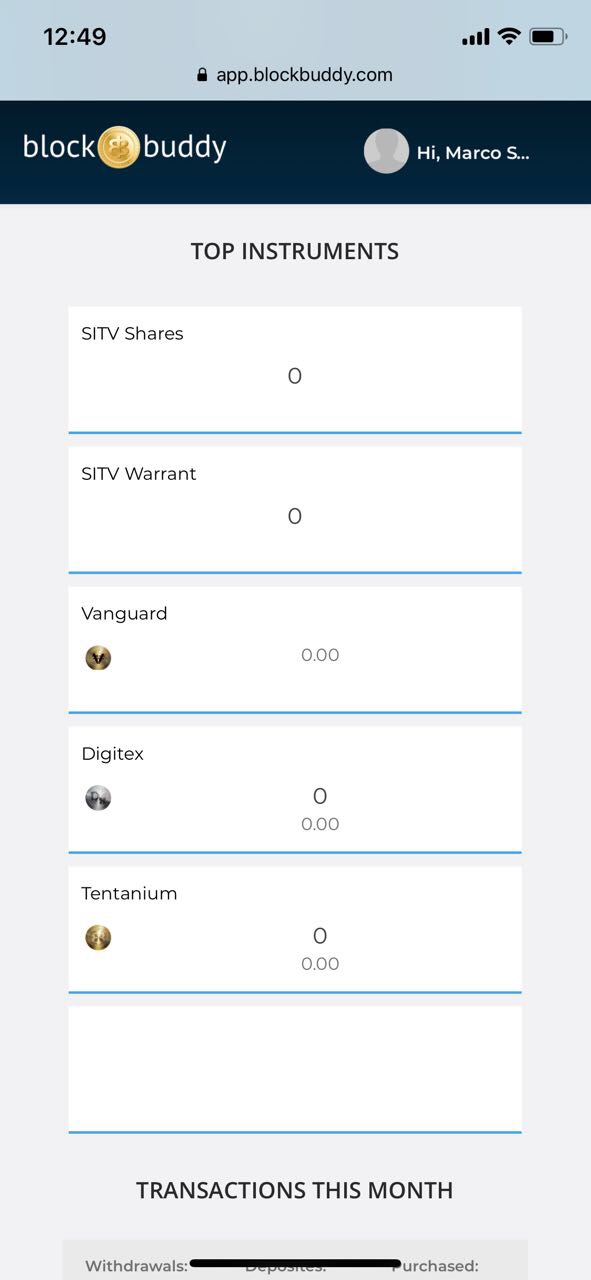Screen dimensions: 591x1280
Task: Click the Tentanium gold coin icon
Action: [98, 937]
